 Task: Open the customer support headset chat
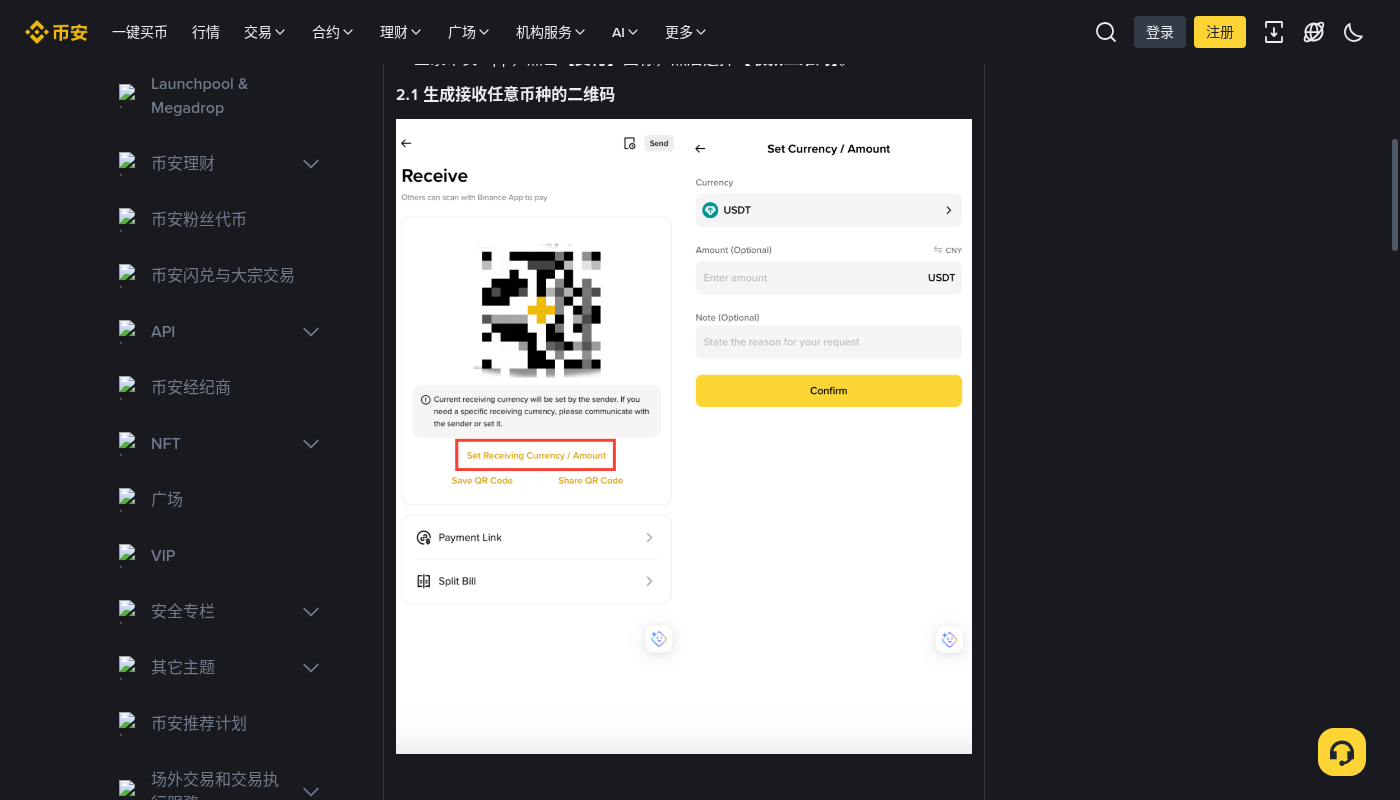click(x=1342, y=752)
